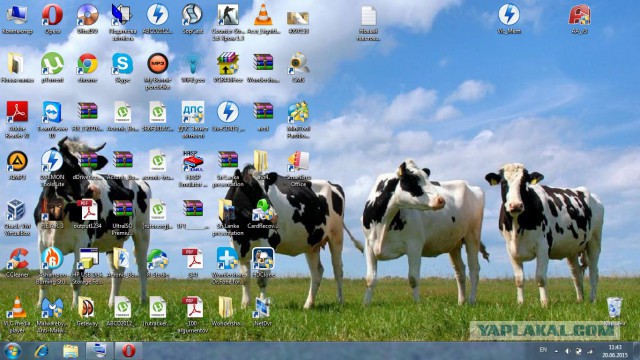This screenshot has width=640, height=360.
Task: Show hidden tray icons arrow
Action: click(556, 351)
